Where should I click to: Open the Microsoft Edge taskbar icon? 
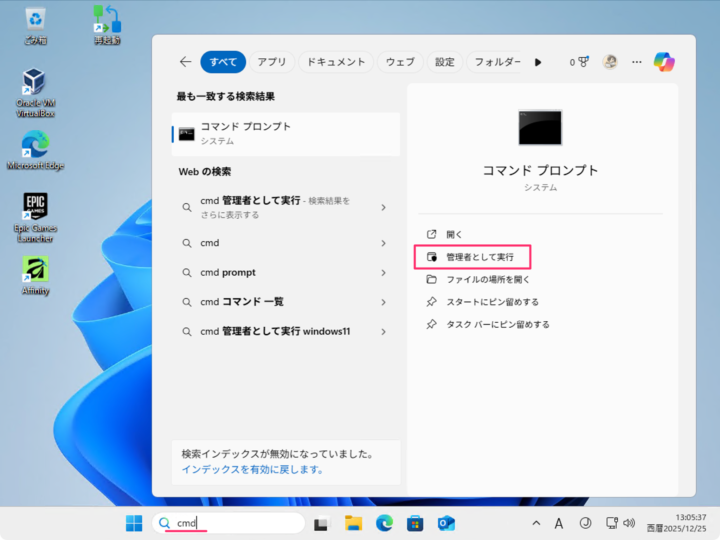384,523
